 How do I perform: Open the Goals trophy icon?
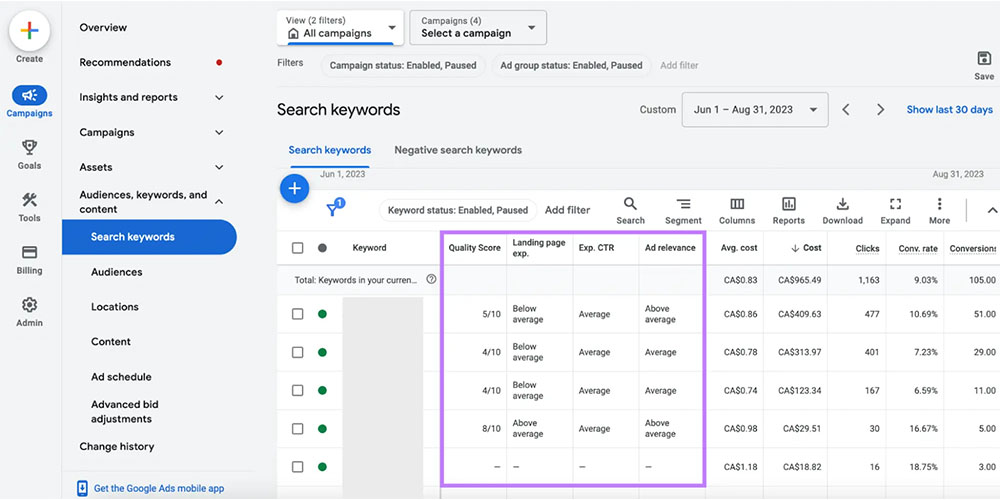click(x=29, y=147)
